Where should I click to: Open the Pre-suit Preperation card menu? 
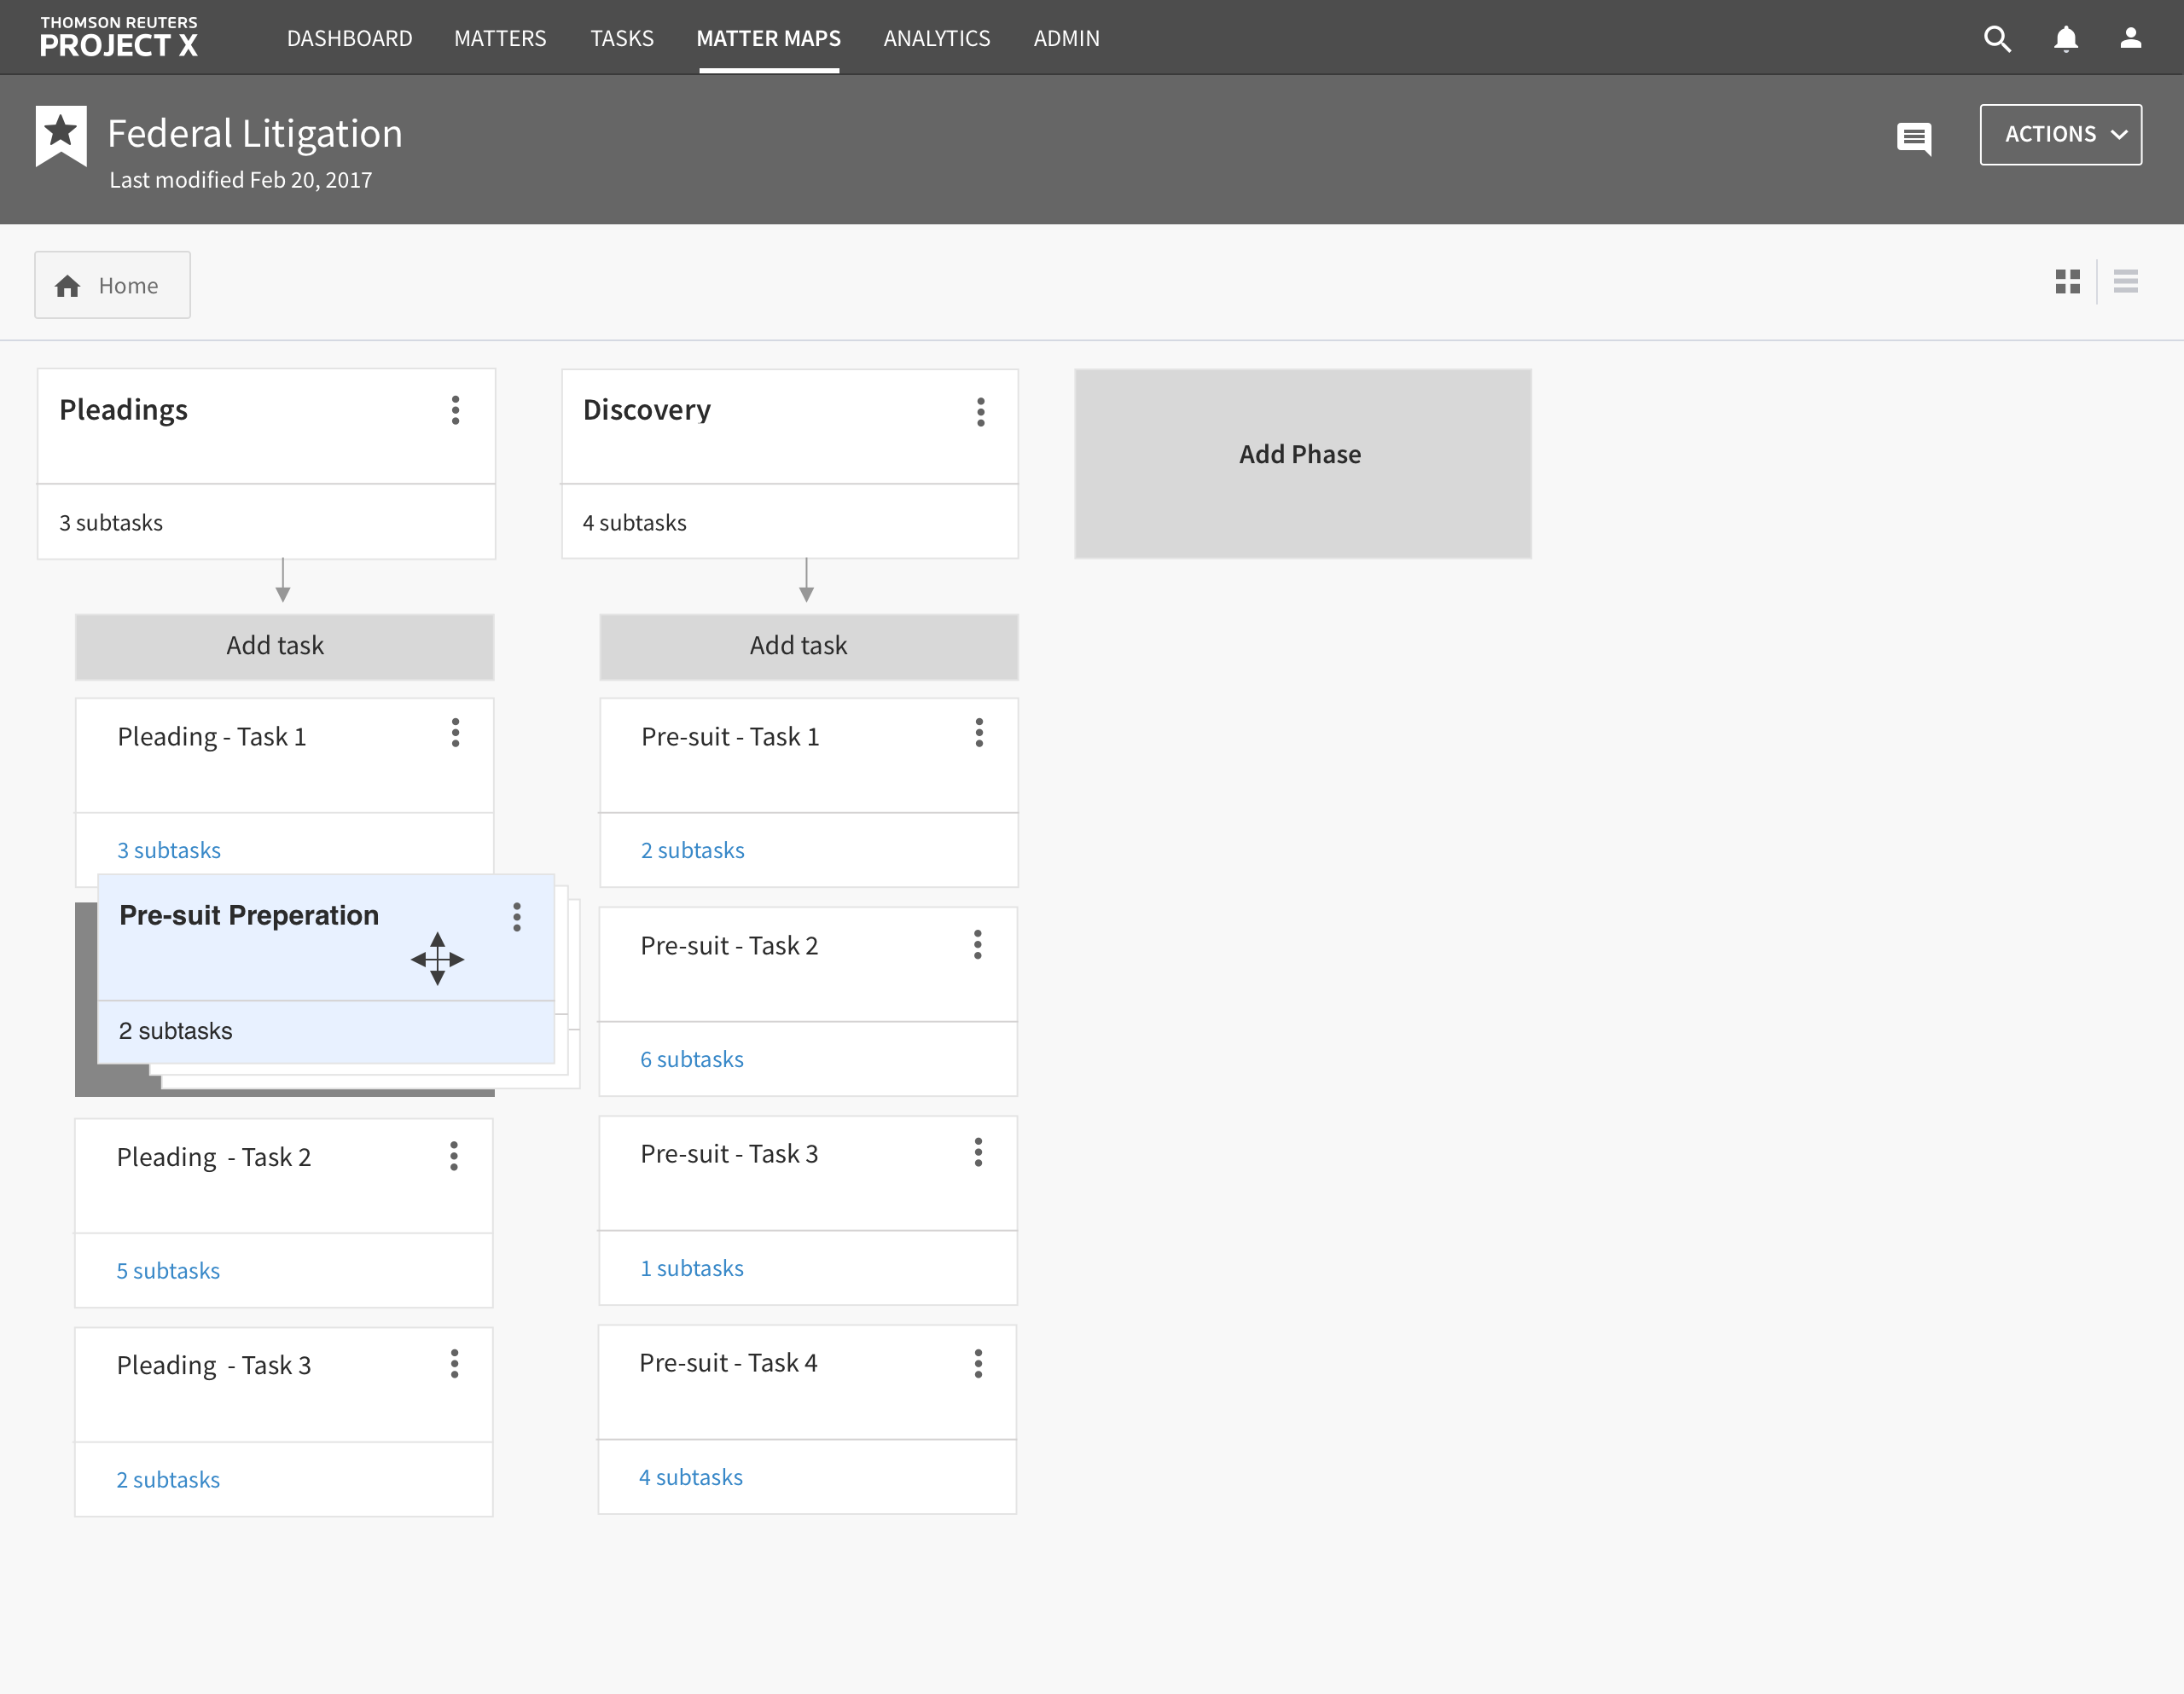coord(516,916)
